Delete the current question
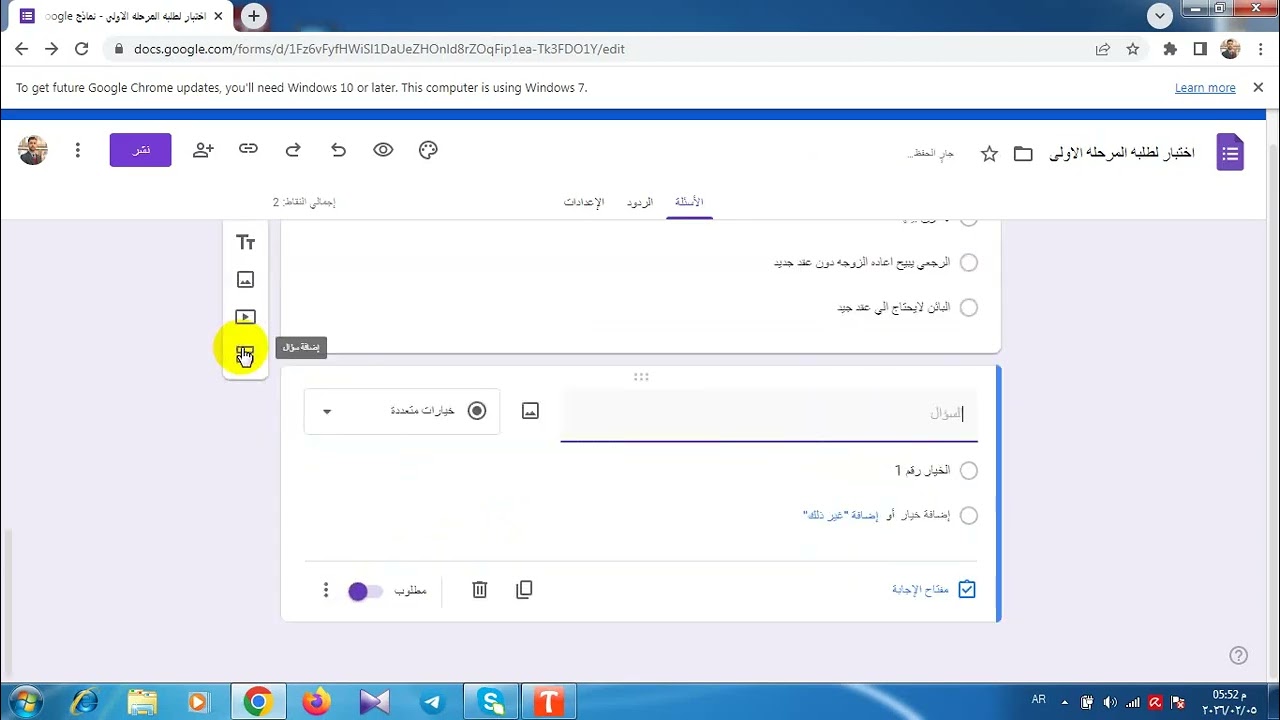This screenshot has height=720, width=1280. pyautogui.click(x=479, y=590)
